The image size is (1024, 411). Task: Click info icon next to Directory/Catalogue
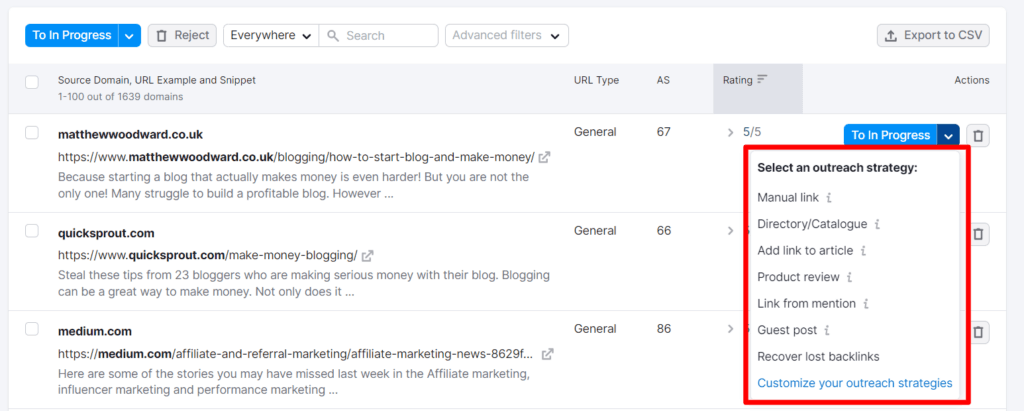tap(877, 224)
